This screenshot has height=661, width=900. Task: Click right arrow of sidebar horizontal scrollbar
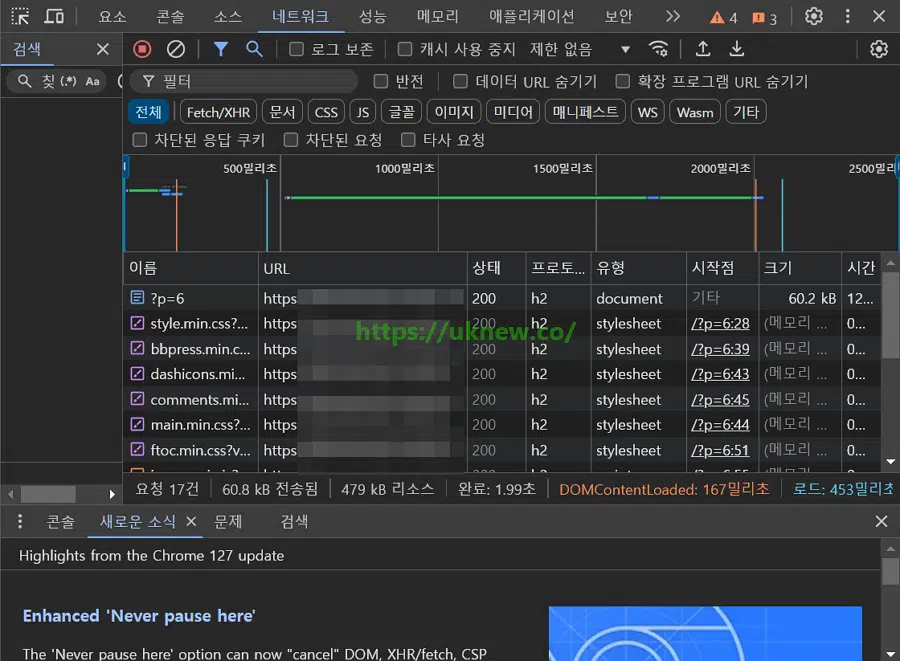click(112, 493)
